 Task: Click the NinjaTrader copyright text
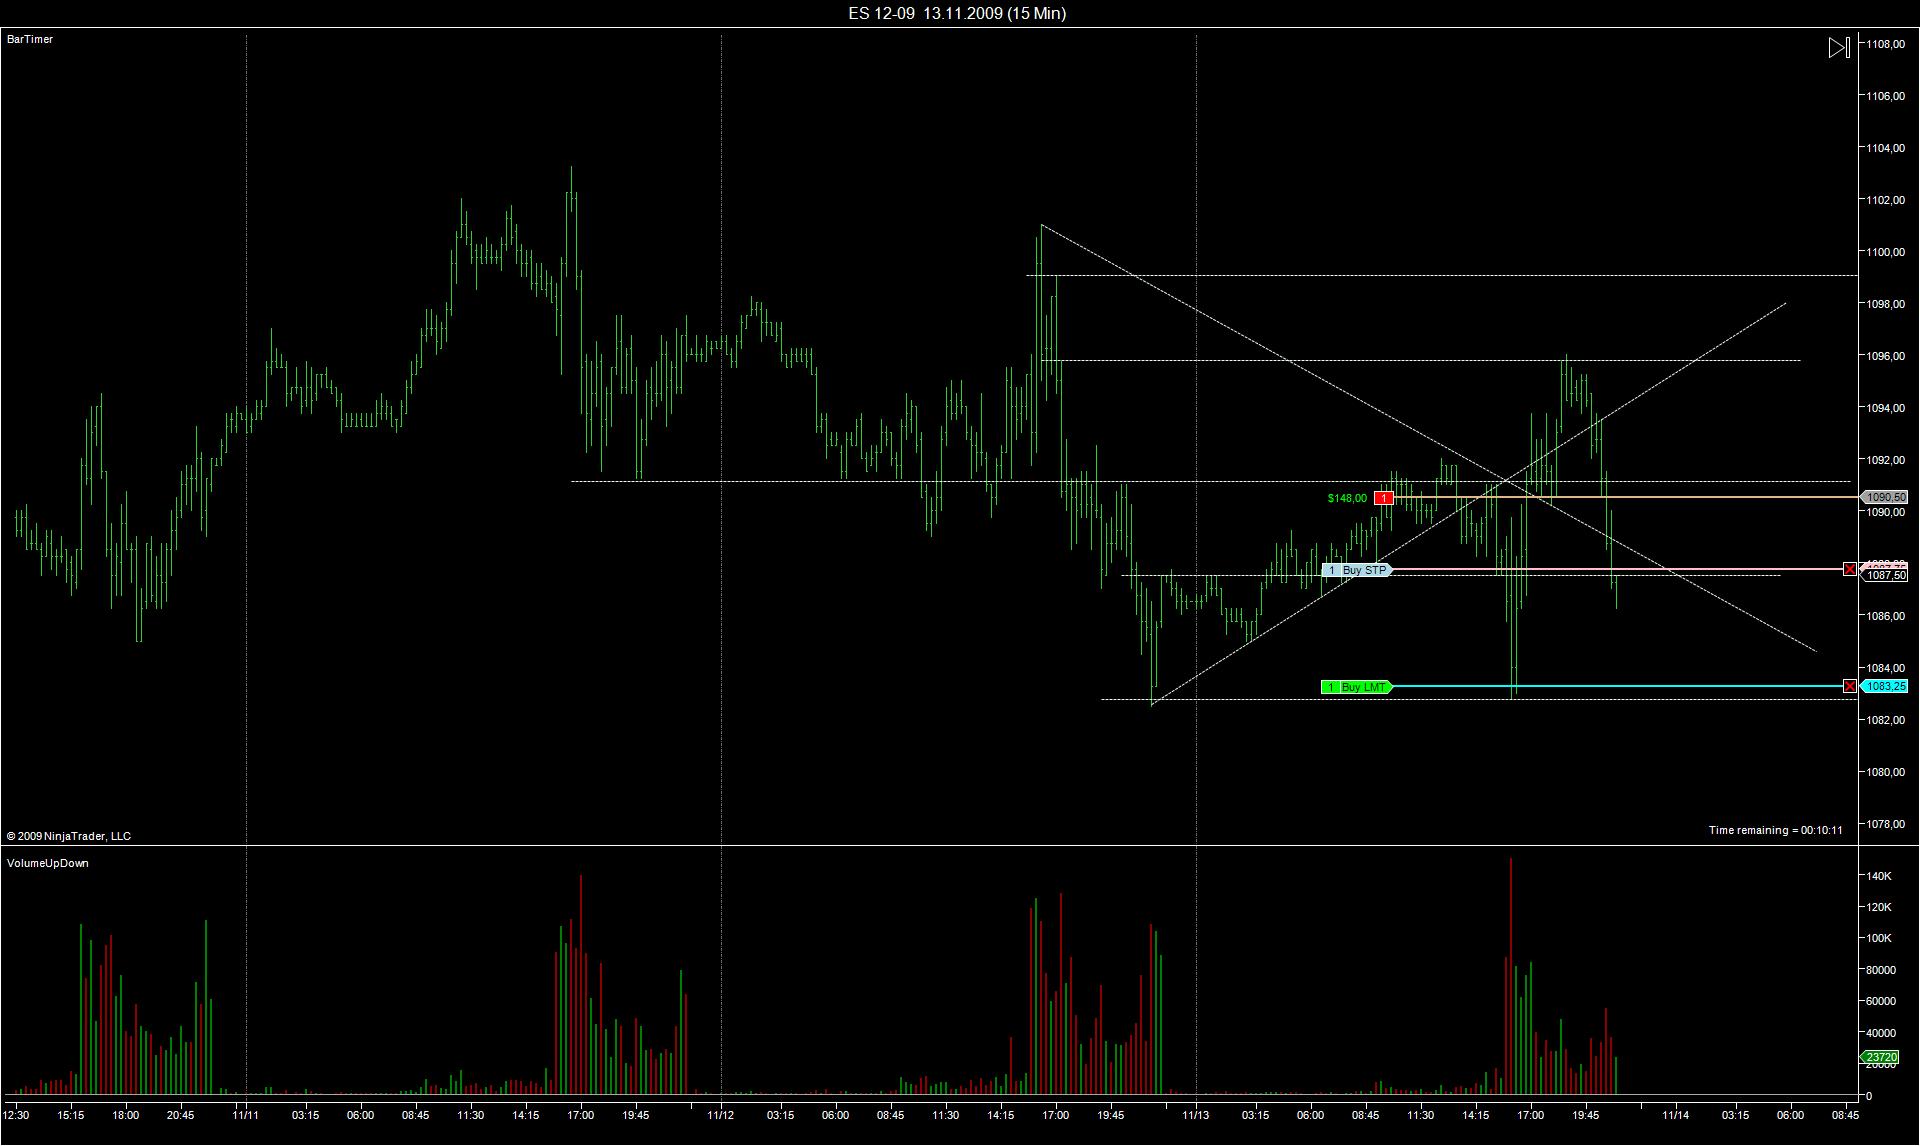coord(69,836)
